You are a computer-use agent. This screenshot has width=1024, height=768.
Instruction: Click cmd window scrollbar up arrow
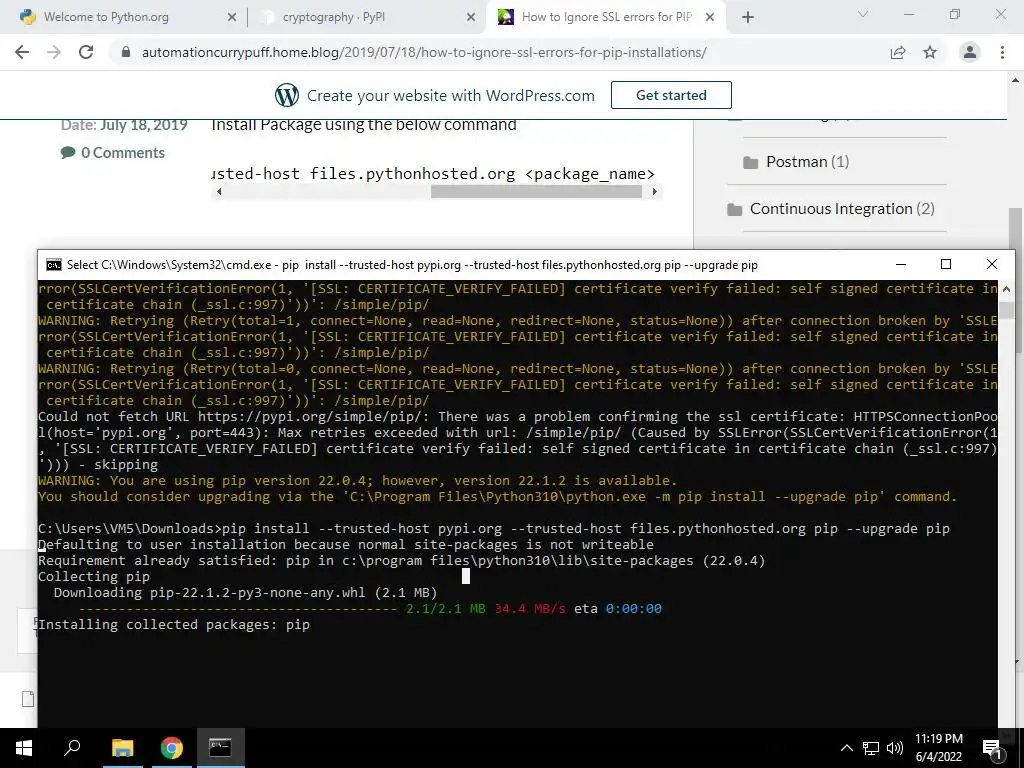pyautogui.click(x=1006, y=289)
